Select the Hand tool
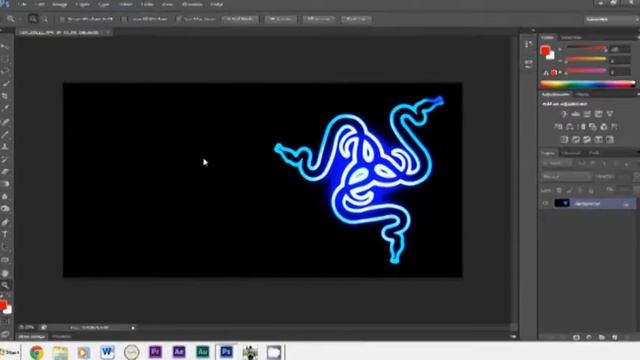 (x=5, y=273)
